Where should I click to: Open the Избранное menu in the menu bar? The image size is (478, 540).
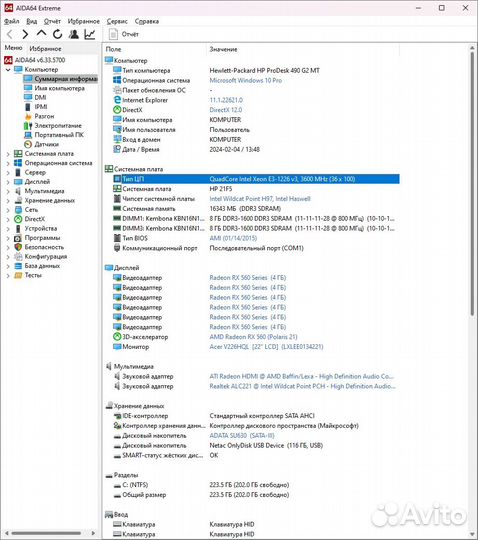coord(83,21)
